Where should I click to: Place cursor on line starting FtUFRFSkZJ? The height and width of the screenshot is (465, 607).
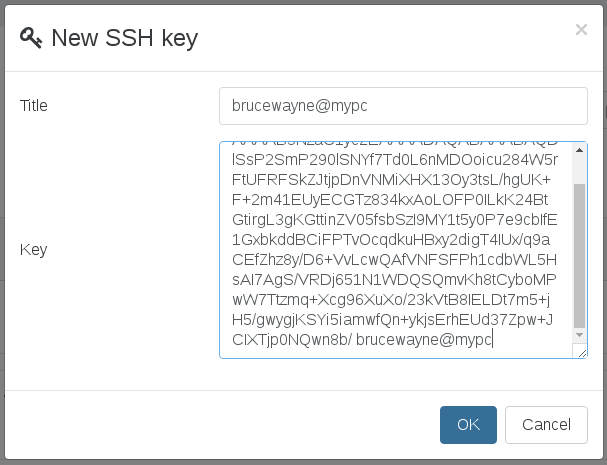[x=391, y=180]
